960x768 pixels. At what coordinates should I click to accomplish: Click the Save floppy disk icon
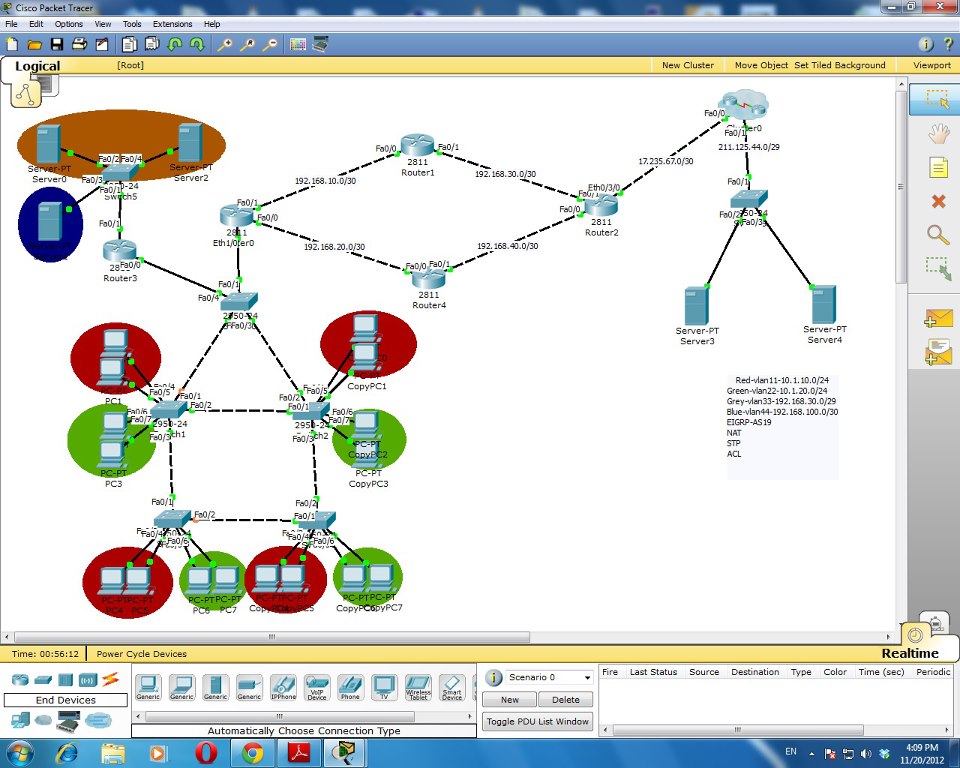coord(57,44)
